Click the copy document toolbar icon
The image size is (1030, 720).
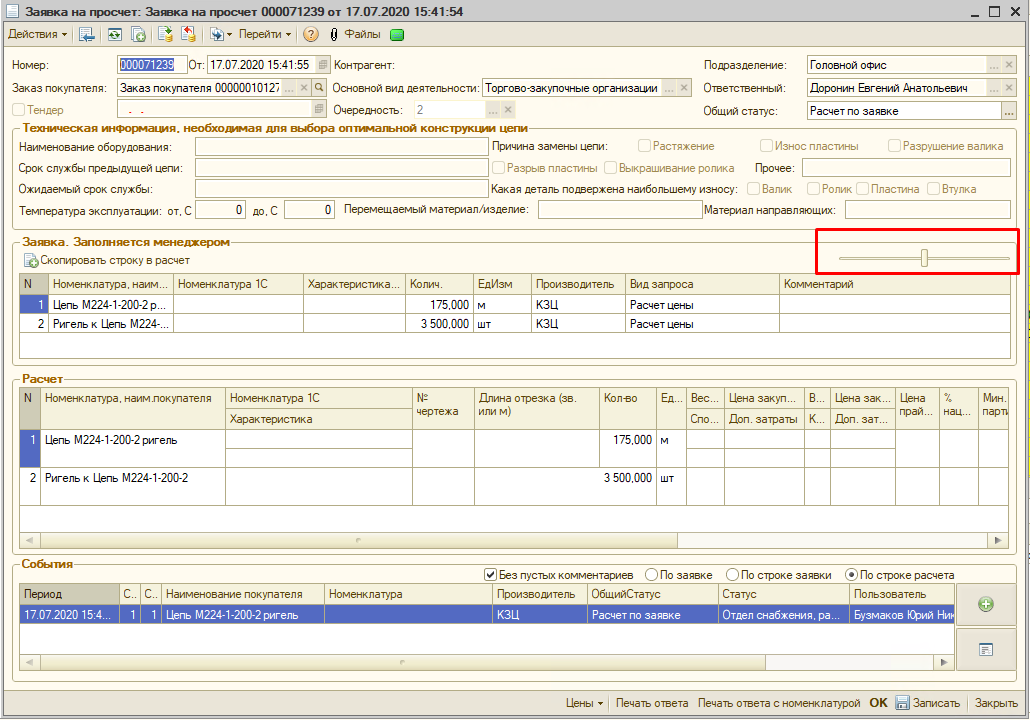(138, 35)
